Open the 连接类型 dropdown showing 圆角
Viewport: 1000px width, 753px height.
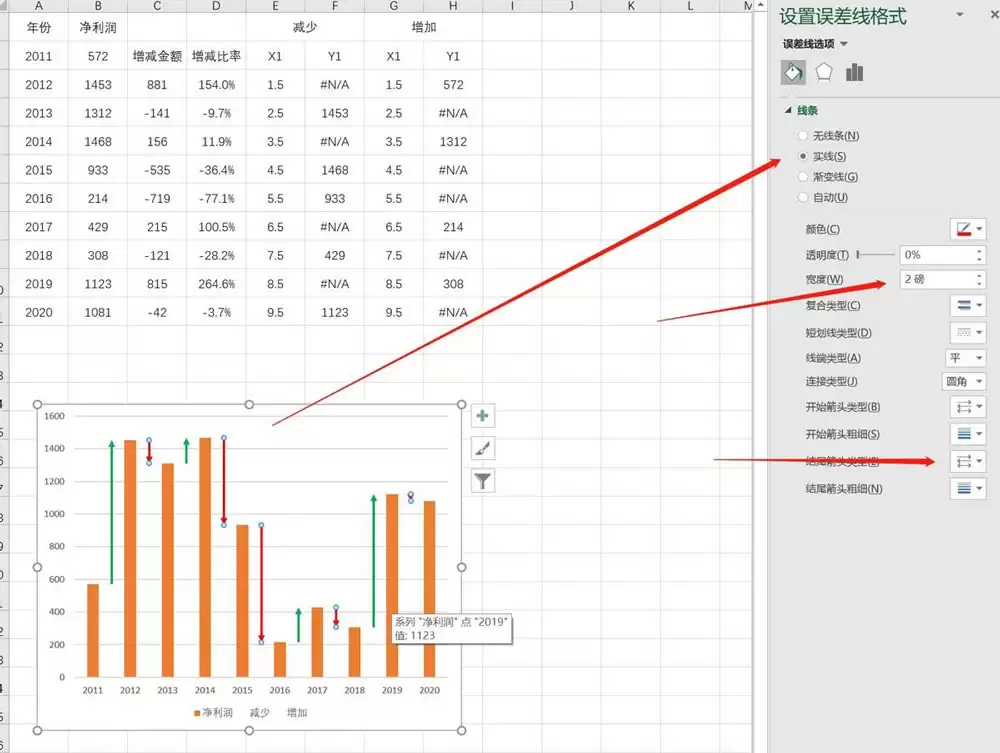964,381
